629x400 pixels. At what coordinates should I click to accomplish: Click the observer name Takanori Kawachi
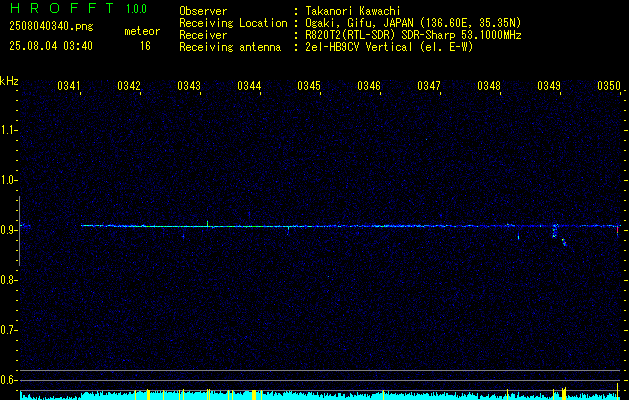(x=353, y=11)
